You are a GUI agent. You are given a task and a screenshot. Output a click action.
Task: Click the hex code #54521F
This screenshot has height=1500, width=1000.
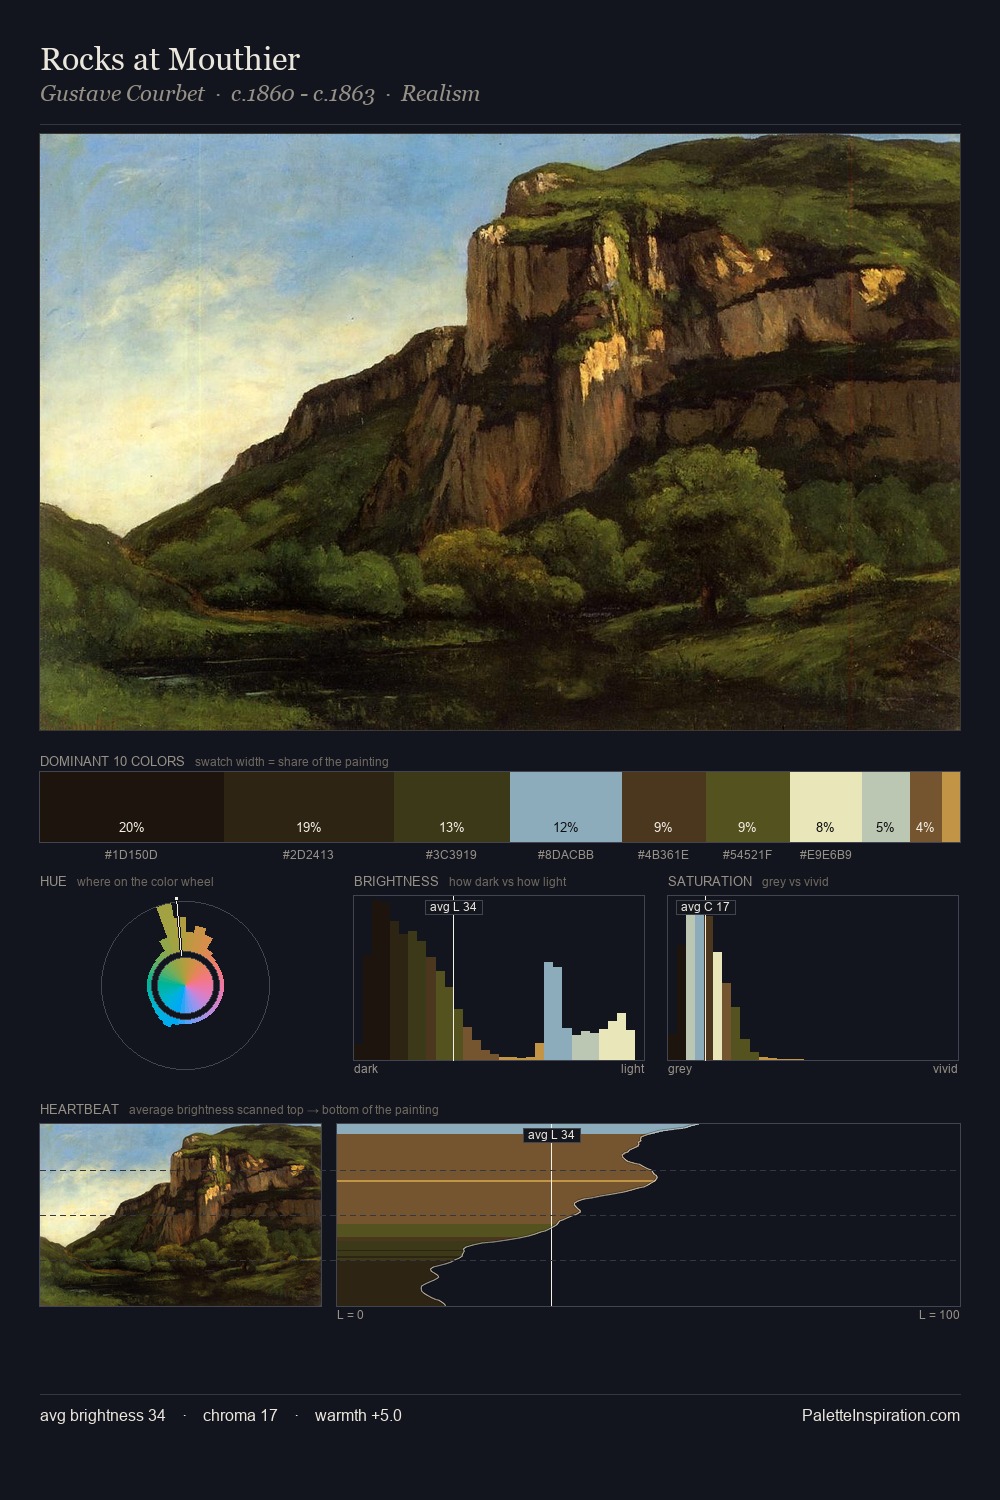747,855
